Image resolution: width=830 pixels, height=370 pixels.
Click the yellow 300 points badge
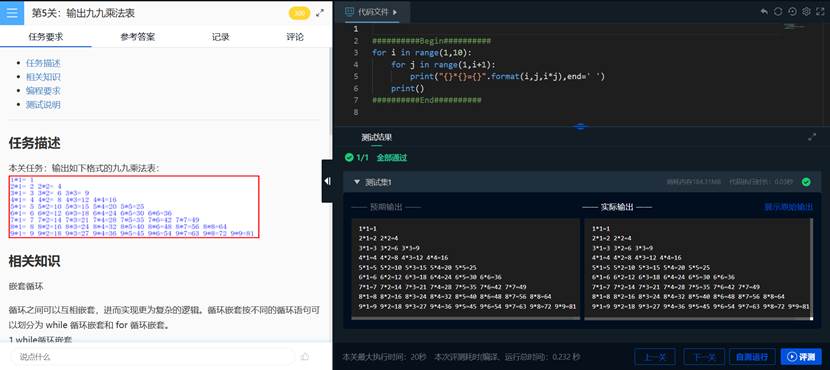[299, 13]
